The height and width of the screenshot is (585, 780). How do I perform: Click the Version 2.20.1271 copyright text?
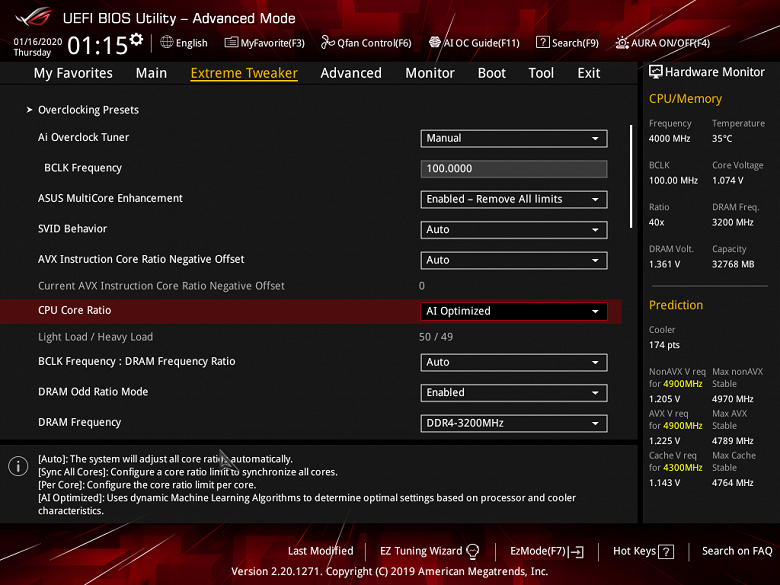click(390, 571)
